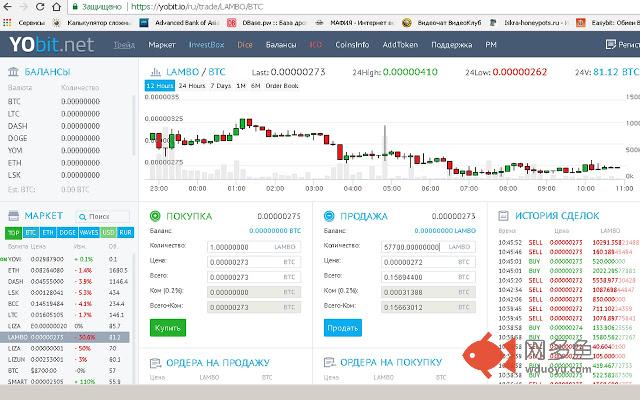The height and width of the screenshot is (400, 640).
Task: Click the browser address bar URL
Action: click(198, 7)
